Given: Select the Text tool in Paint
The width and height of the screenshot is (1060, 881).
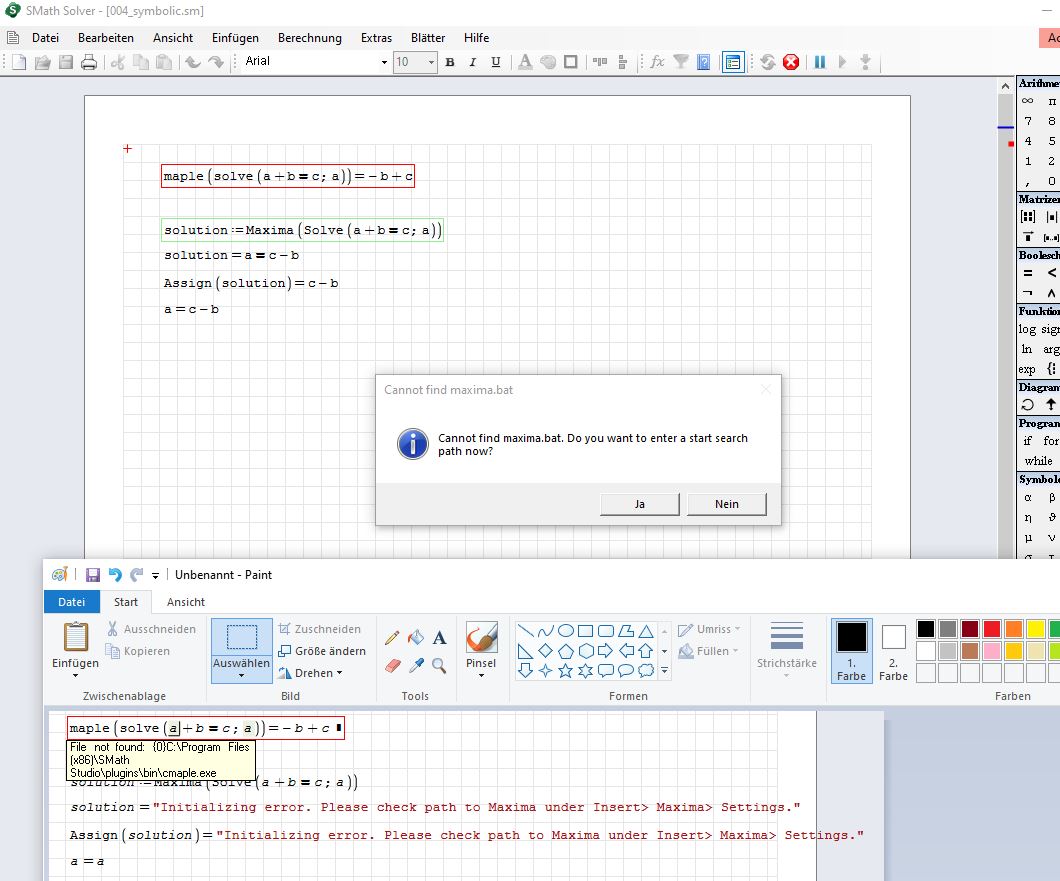Looking at the screenshot, I should click(440, 637).
